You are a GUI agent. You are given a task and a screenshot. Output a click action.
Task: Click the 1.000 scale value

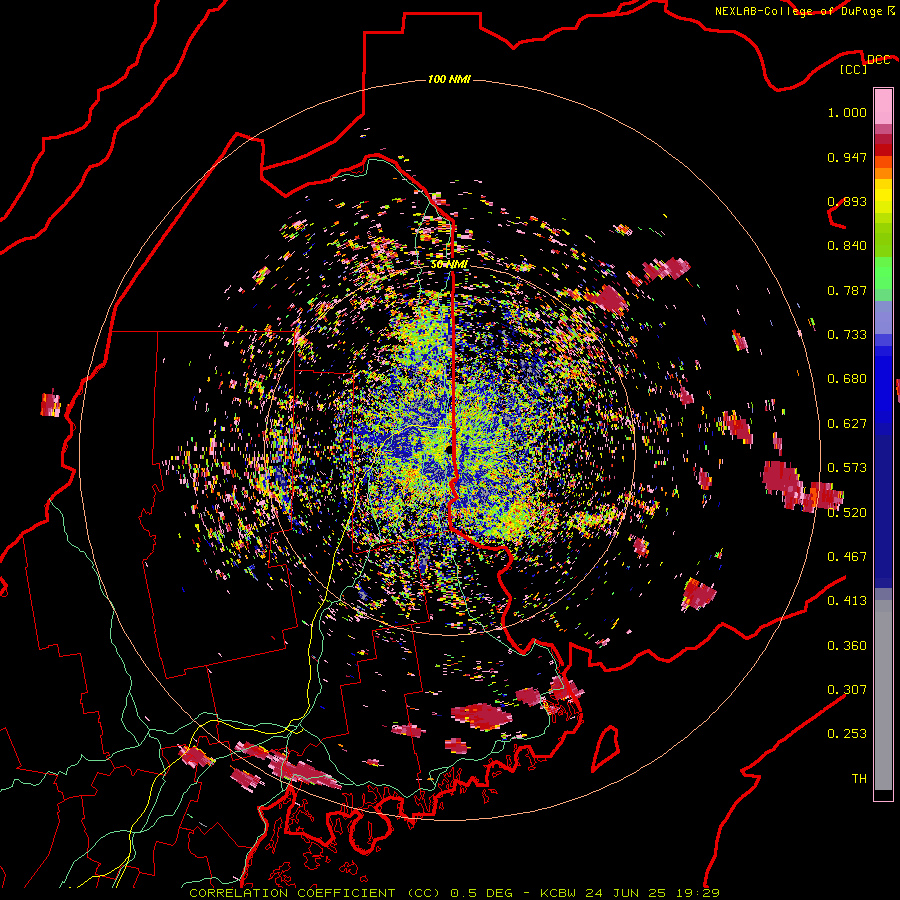pos(847,112)
